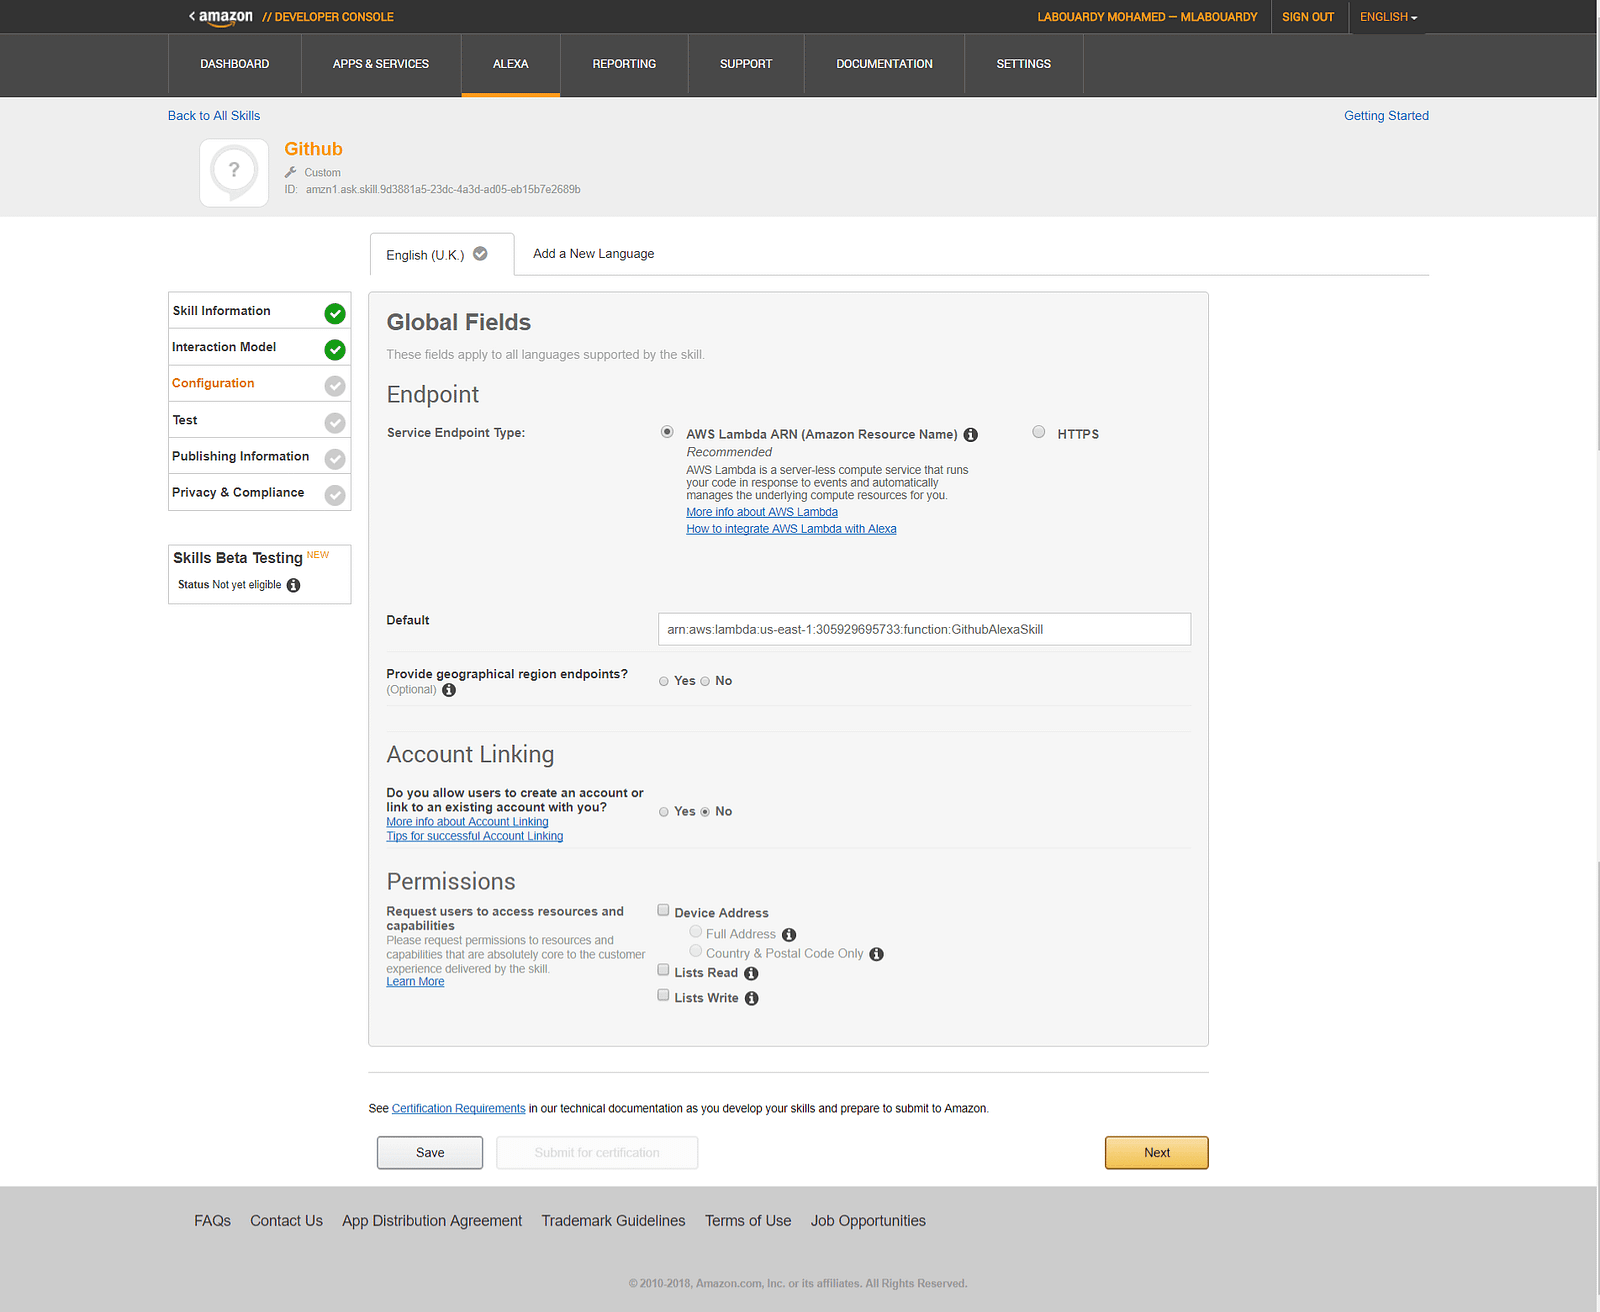The width and height of the screenshot is (1600, 1312).
Task: Open the Settings menu
Action: tap(1024, 64)
